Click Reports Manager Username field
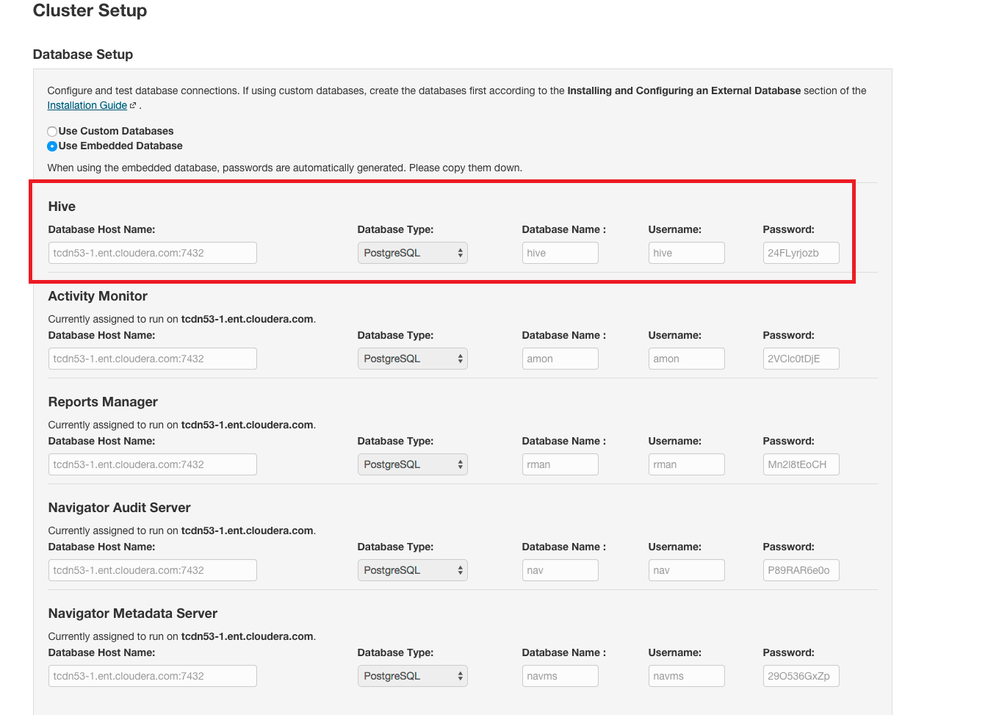 (686, 464)
